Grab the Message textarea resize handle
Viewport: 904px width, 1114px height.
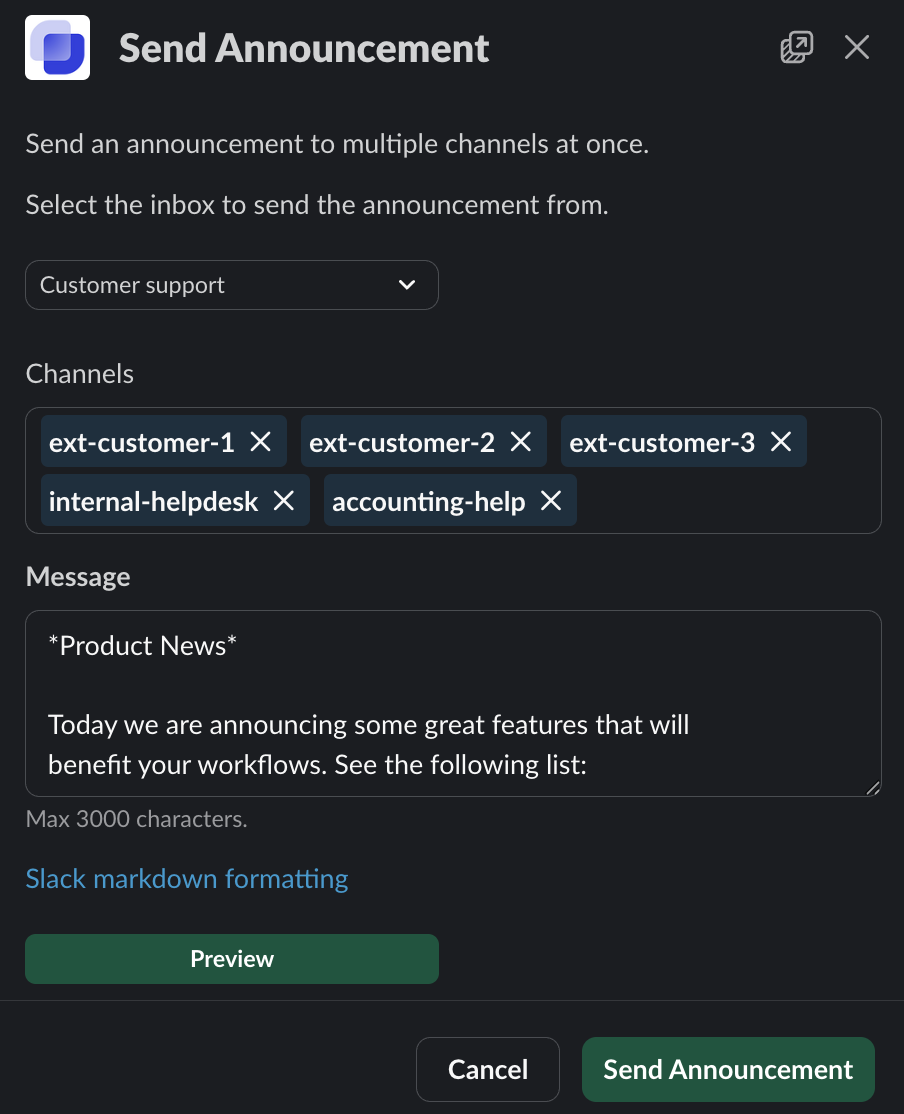tap(872, 788)
